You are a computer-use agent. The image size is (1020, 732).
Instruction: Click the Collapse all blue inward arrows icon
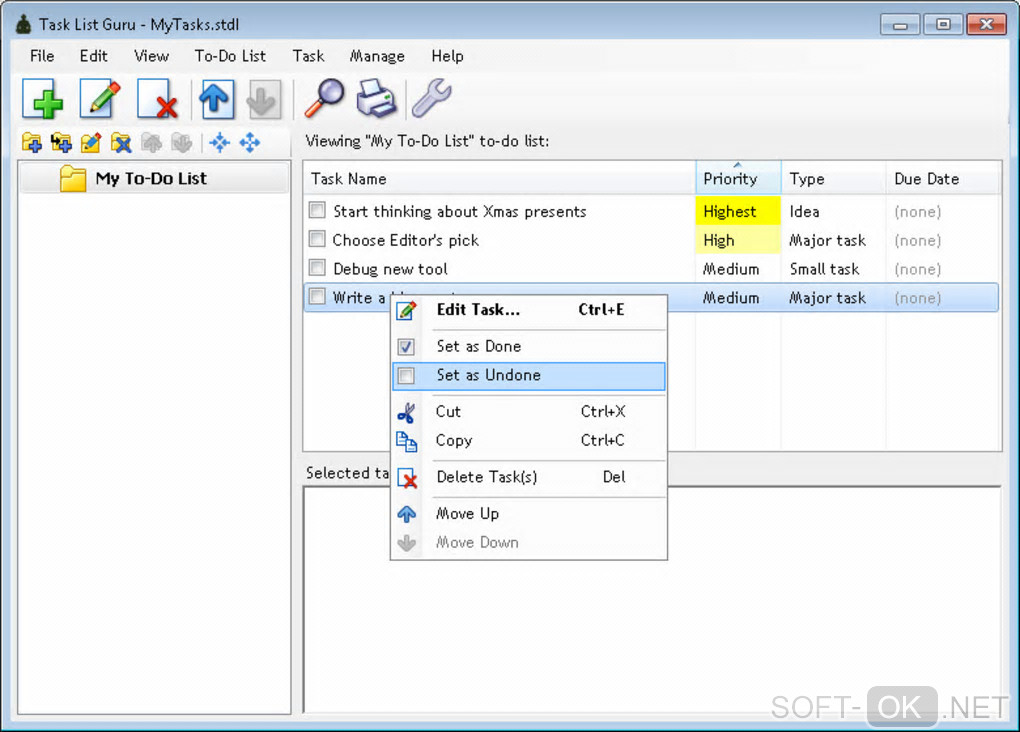pyautogui.click(x=220, y=142)
